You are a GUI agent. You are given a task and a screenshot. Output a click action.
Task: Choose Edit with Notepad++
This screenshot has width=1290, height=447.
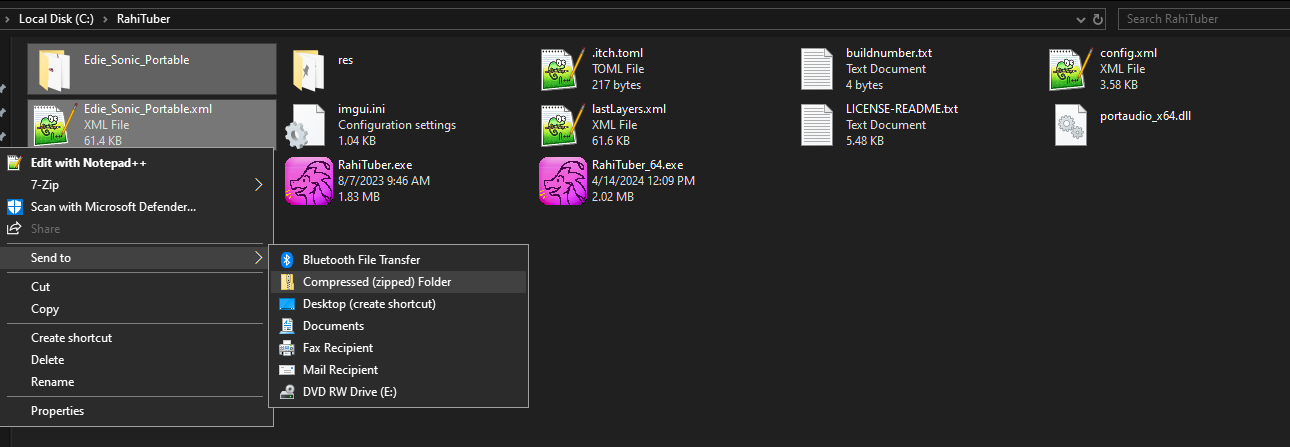pos(137,162)
